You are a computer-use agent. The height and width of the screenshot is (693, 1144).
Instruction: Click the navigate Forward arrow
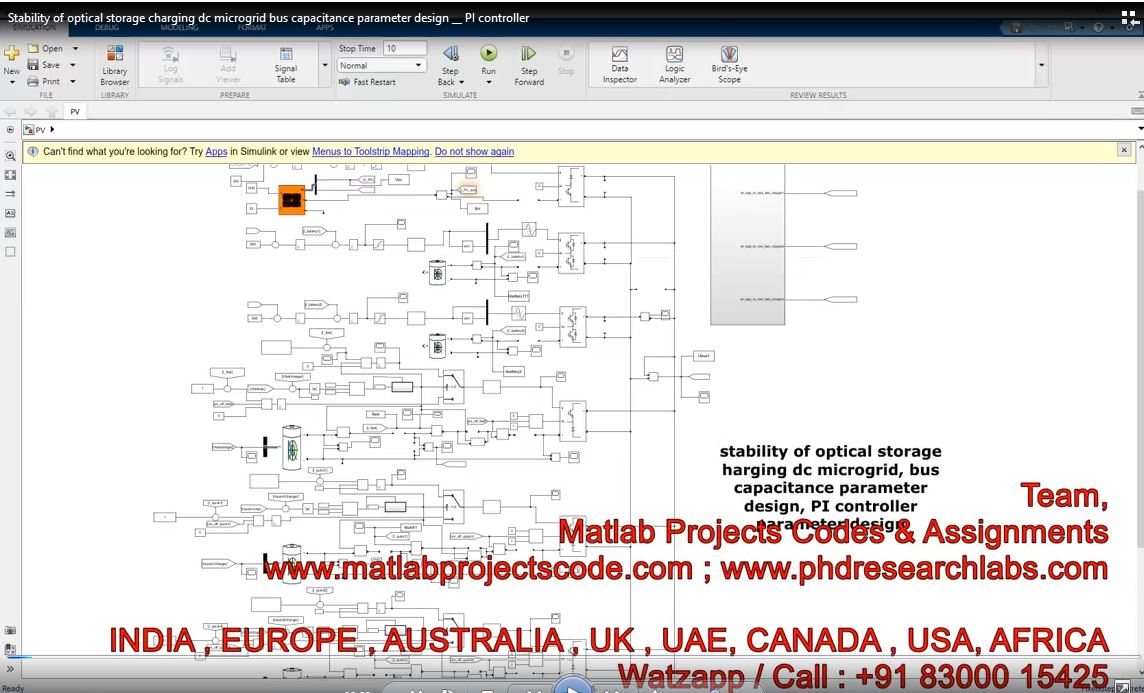click(x=31, y=112)
